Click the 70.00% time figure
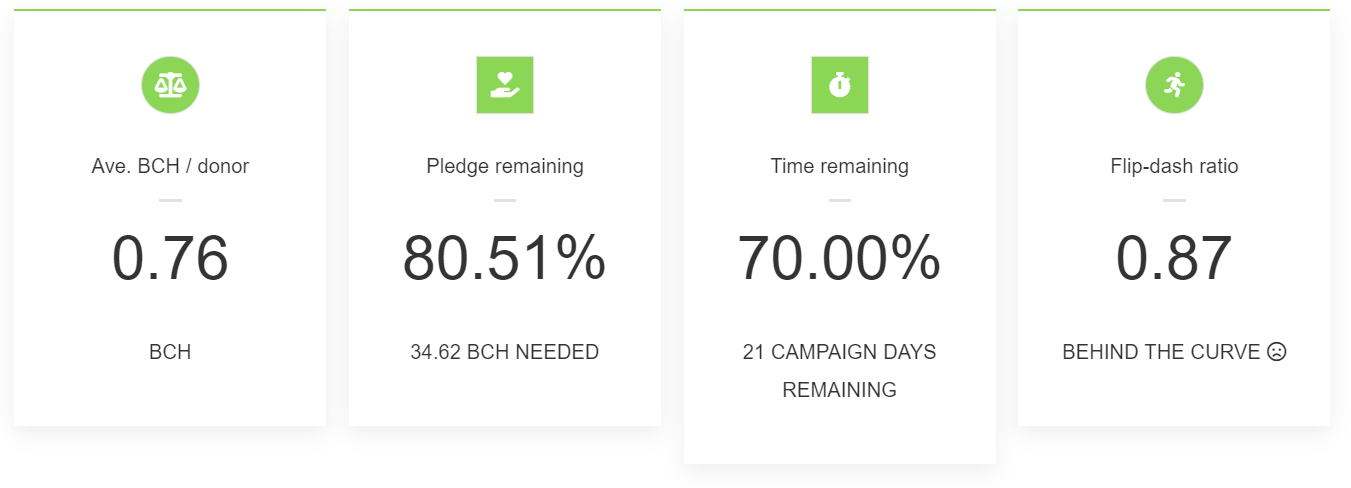 pos(840,259)
